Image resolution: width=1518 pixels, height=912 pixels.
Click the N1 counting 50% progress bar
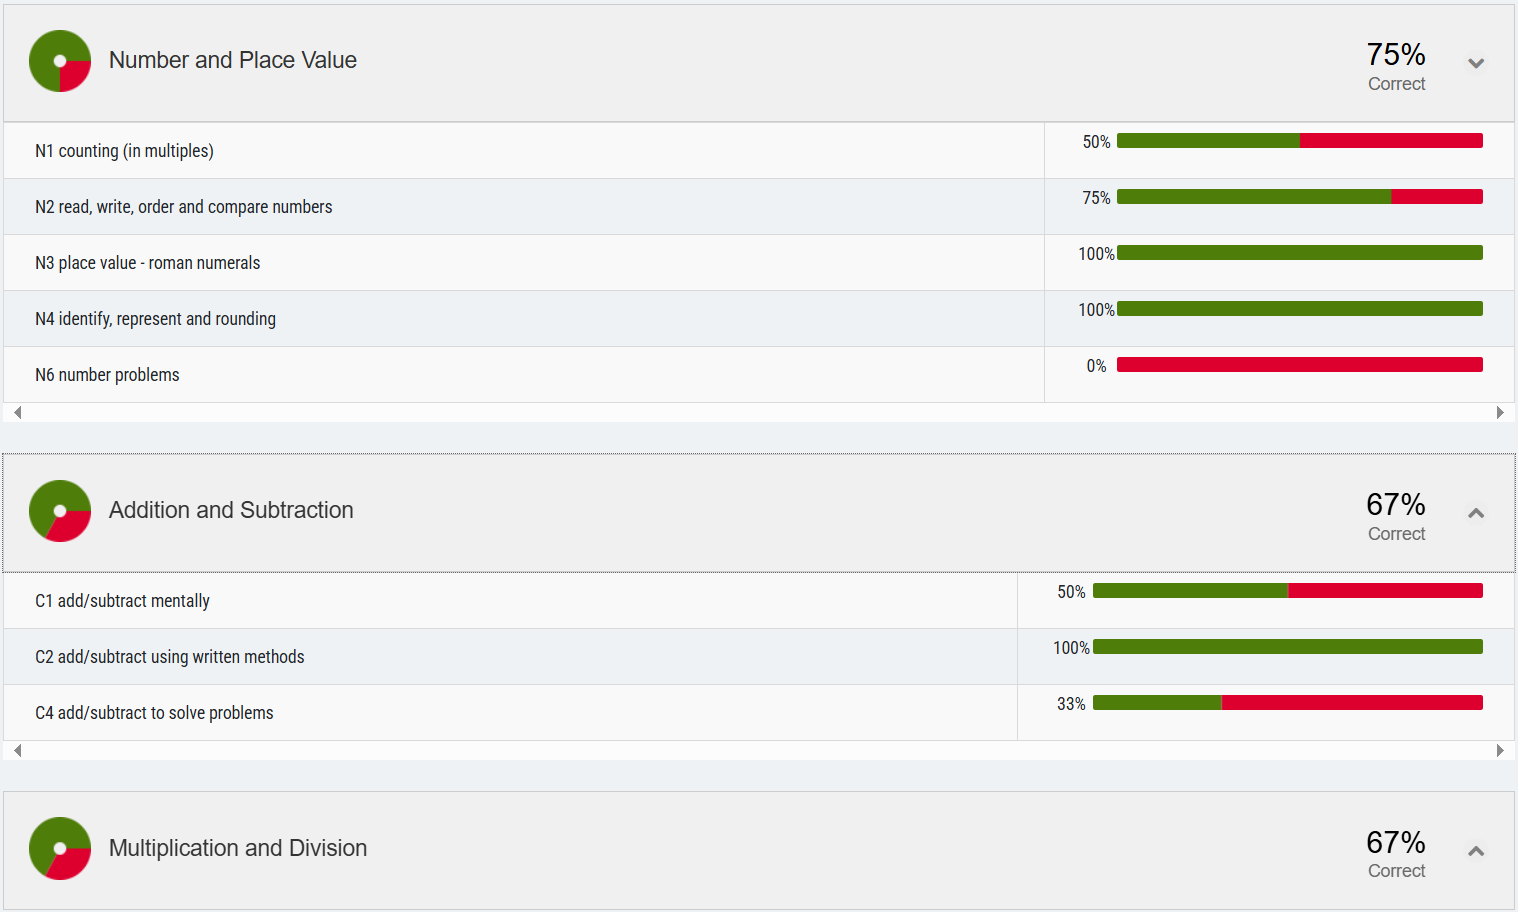coord(1299,141)
